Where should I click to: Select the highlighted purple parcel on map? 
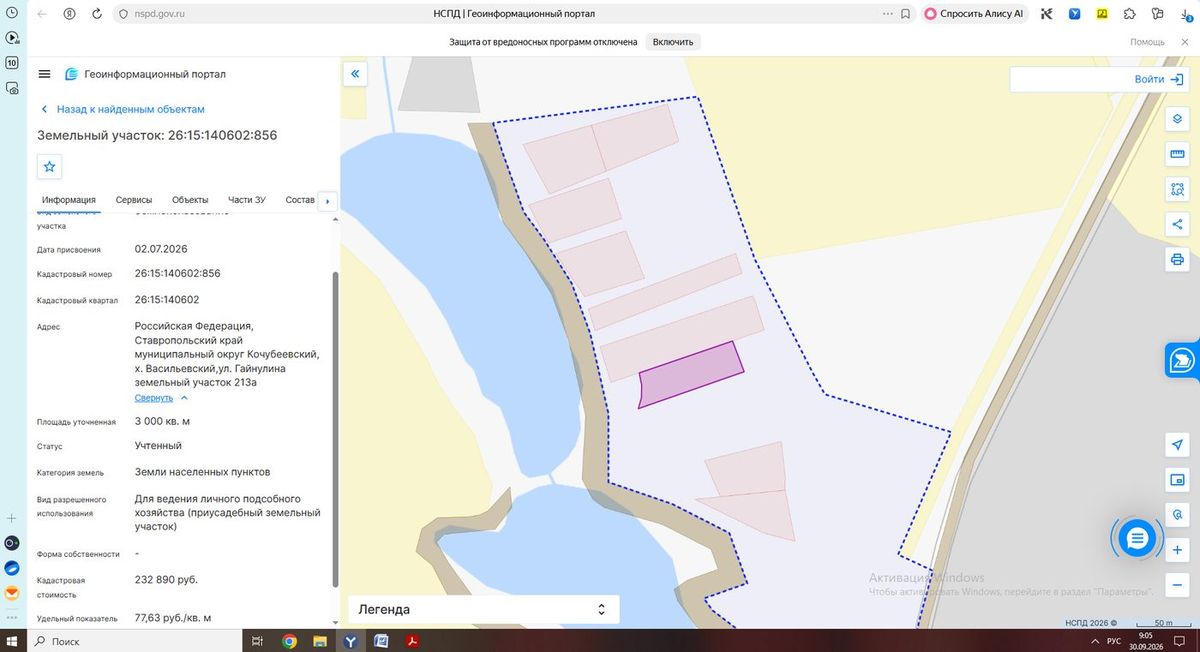click(x=690, y=374)
